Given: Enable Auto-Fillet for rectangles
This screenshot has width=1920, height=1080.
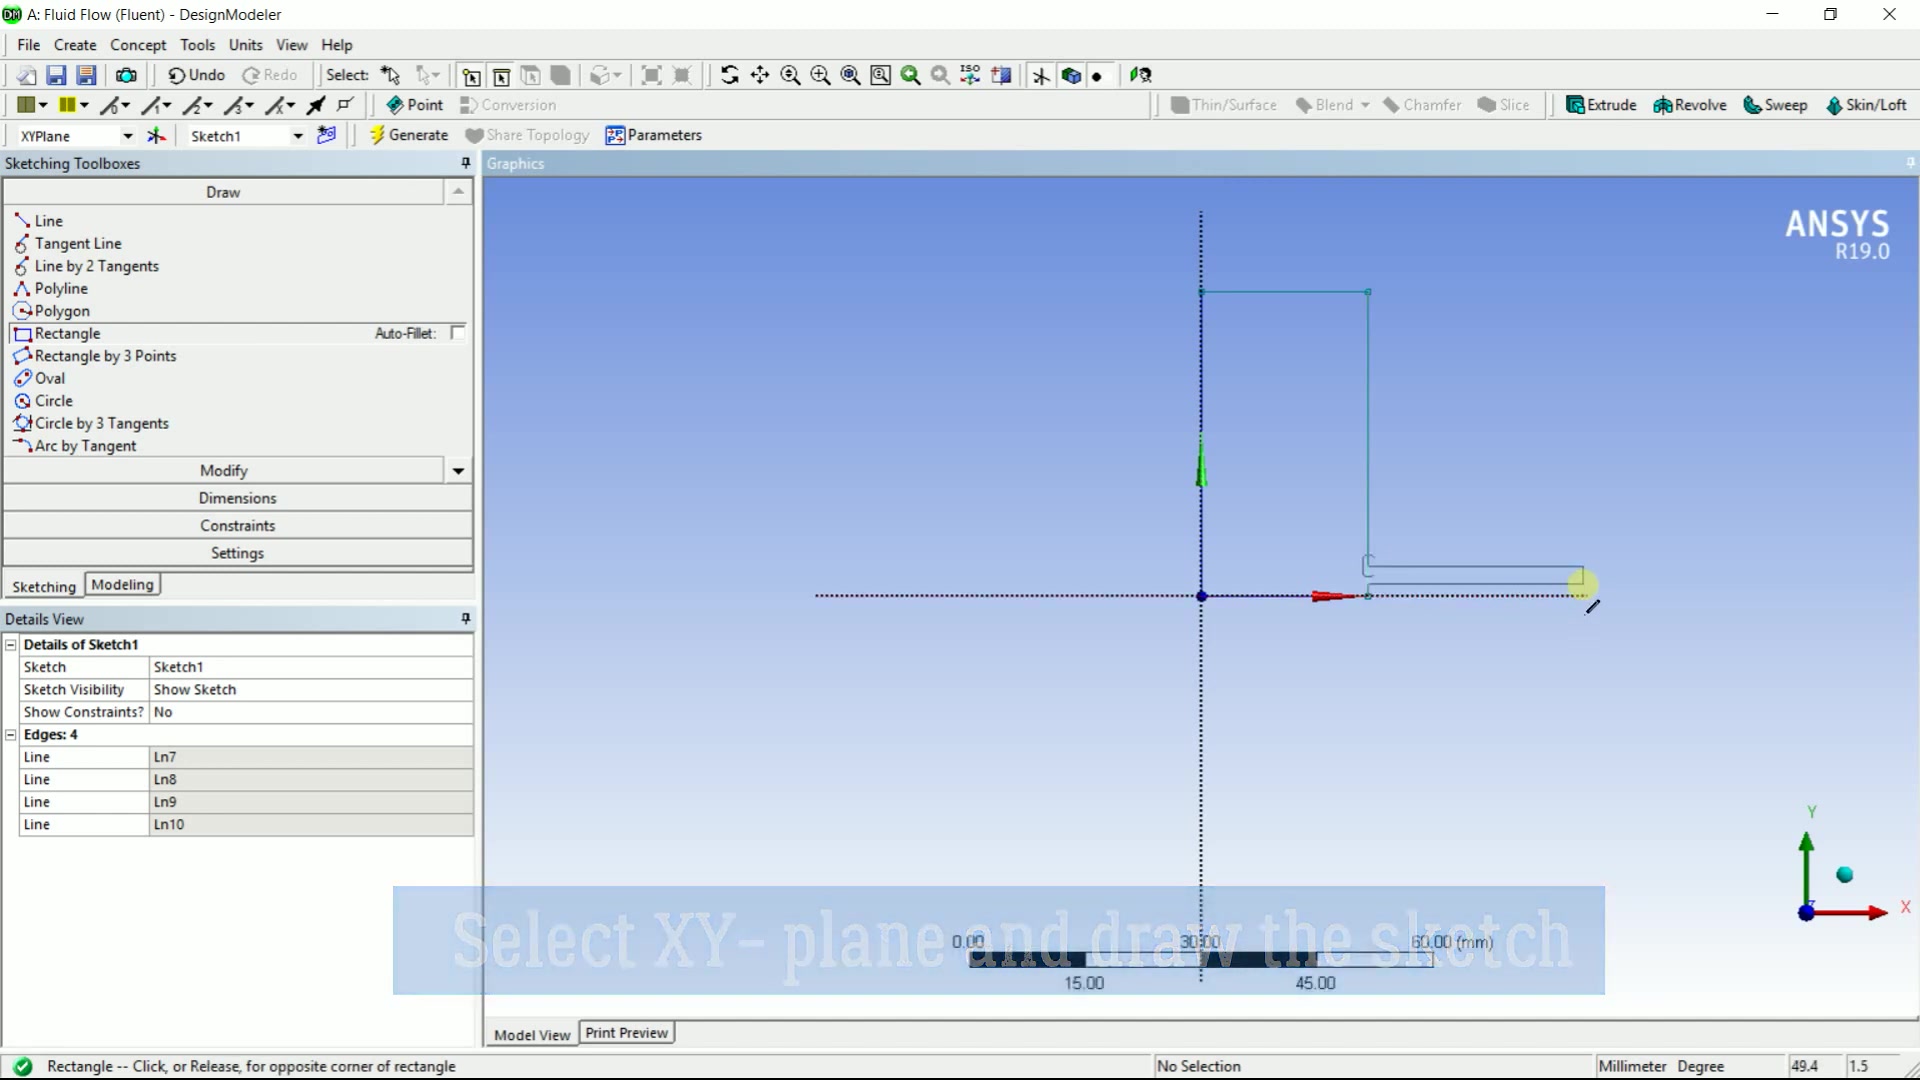Looking at the screenshot, I should click(x=457, y=333).
